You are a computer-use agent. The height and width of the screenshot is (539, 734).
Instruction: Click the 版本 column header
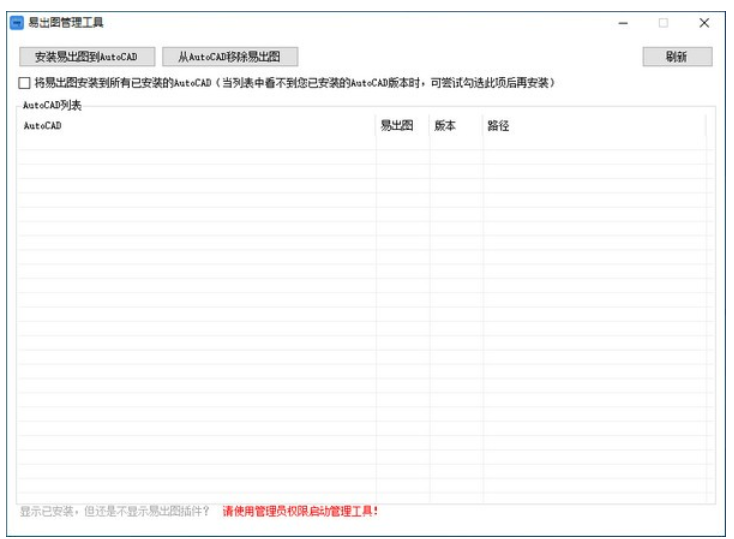456,126
